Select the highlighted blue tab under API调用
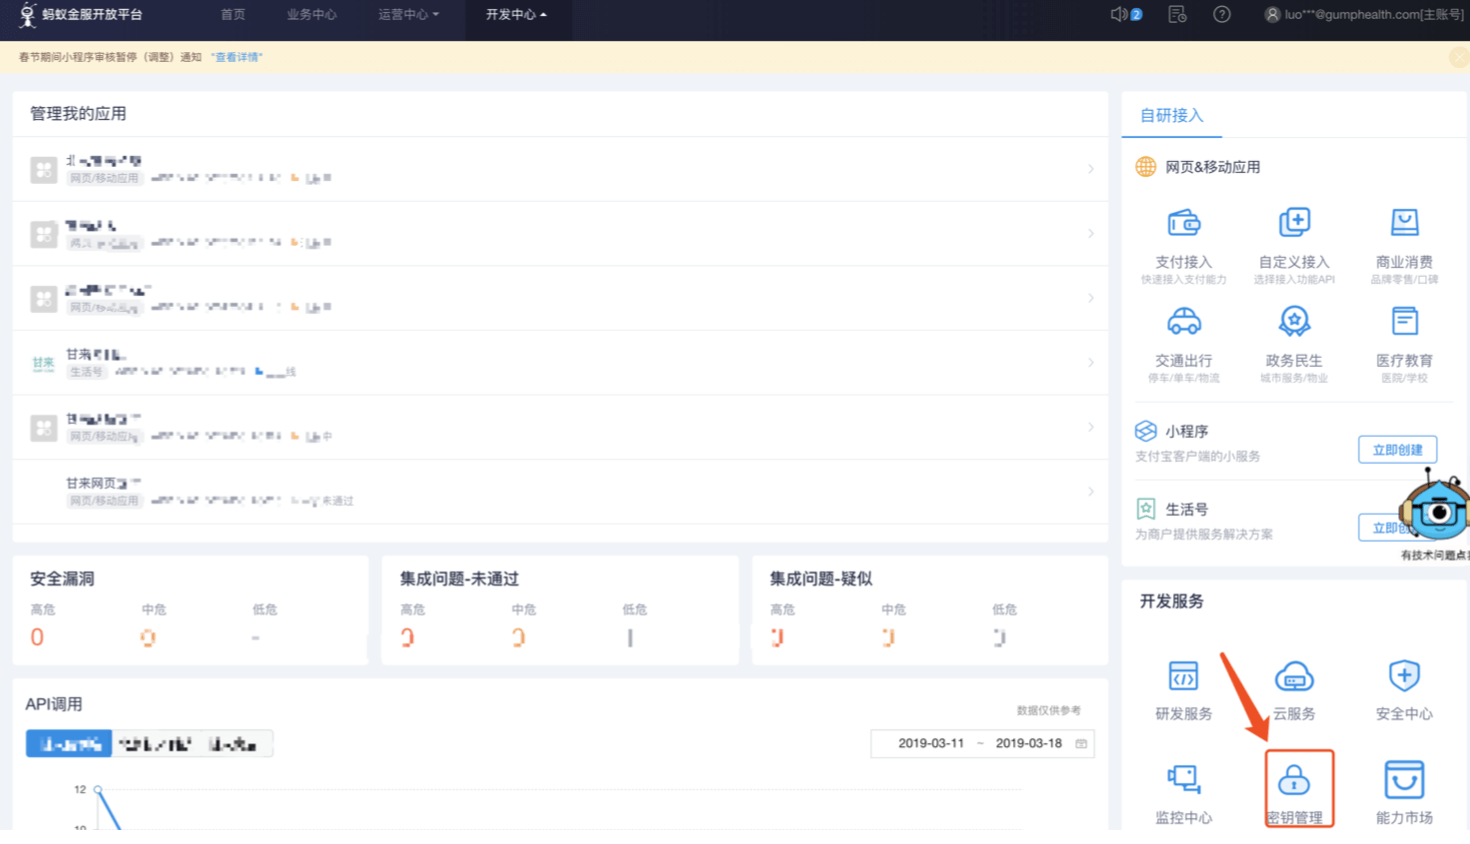This screenshot has width=1470, height=844. click(69, 744)
